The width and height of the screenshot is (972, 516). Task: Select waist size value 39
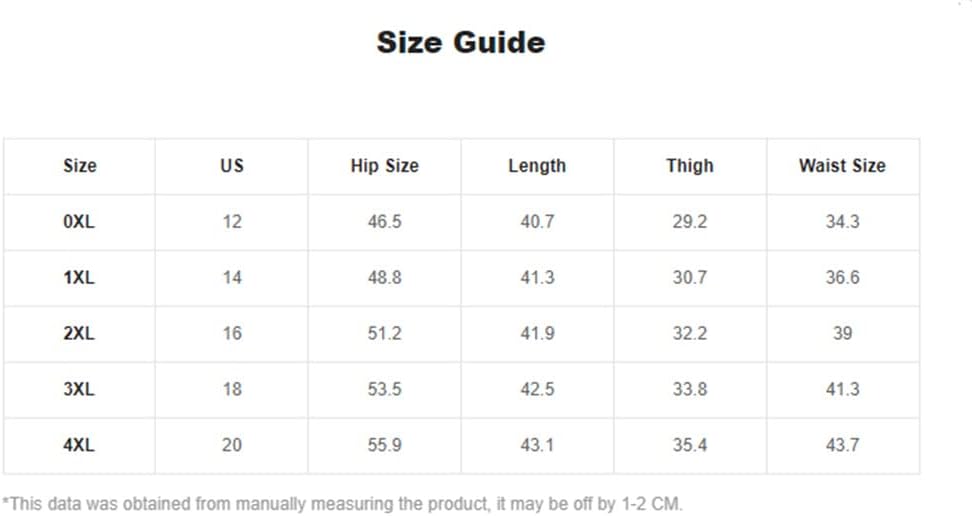[x=842, y=333]
